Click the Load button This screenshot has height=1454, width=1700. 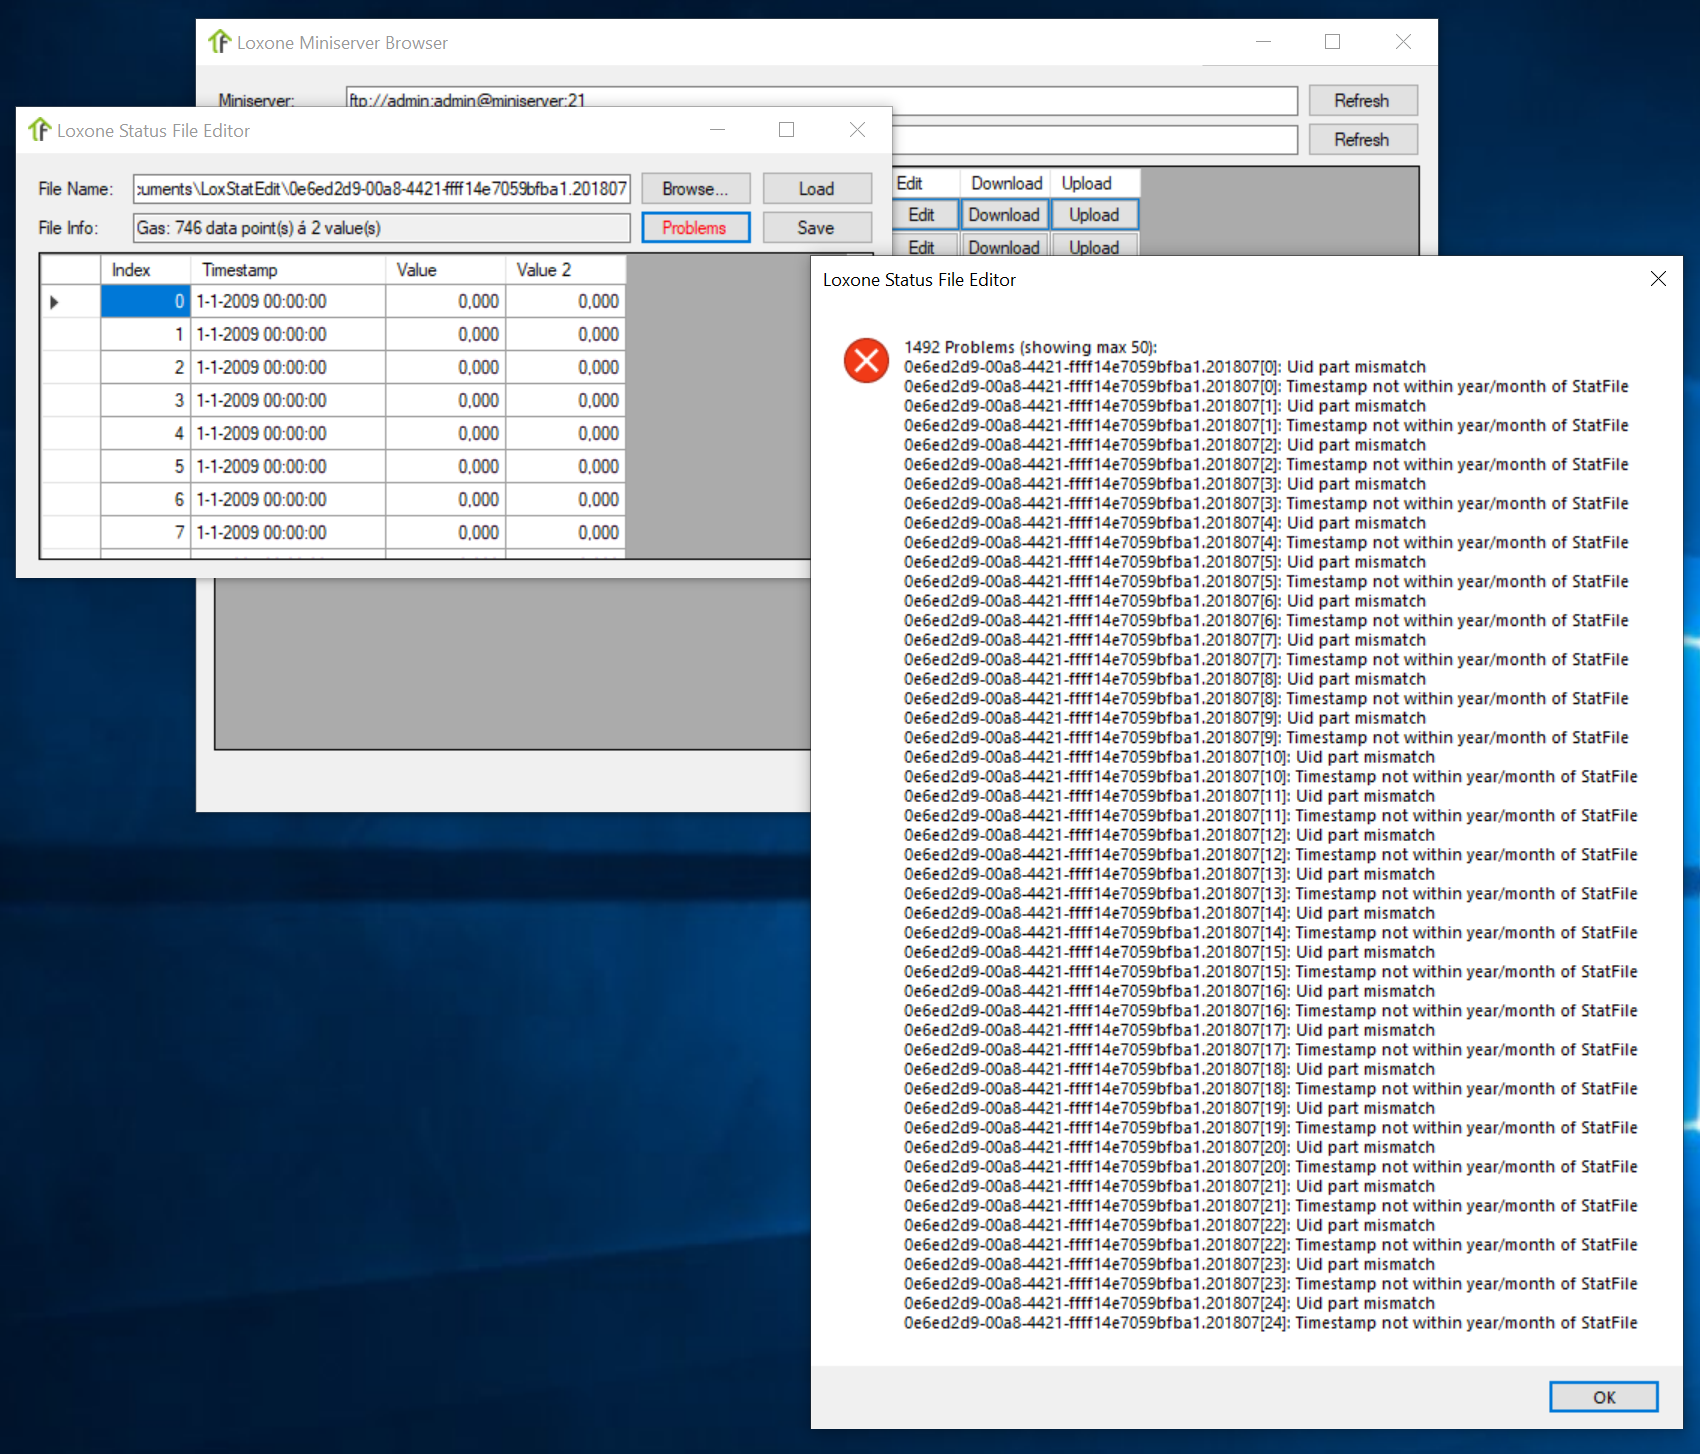click(817, 189)
